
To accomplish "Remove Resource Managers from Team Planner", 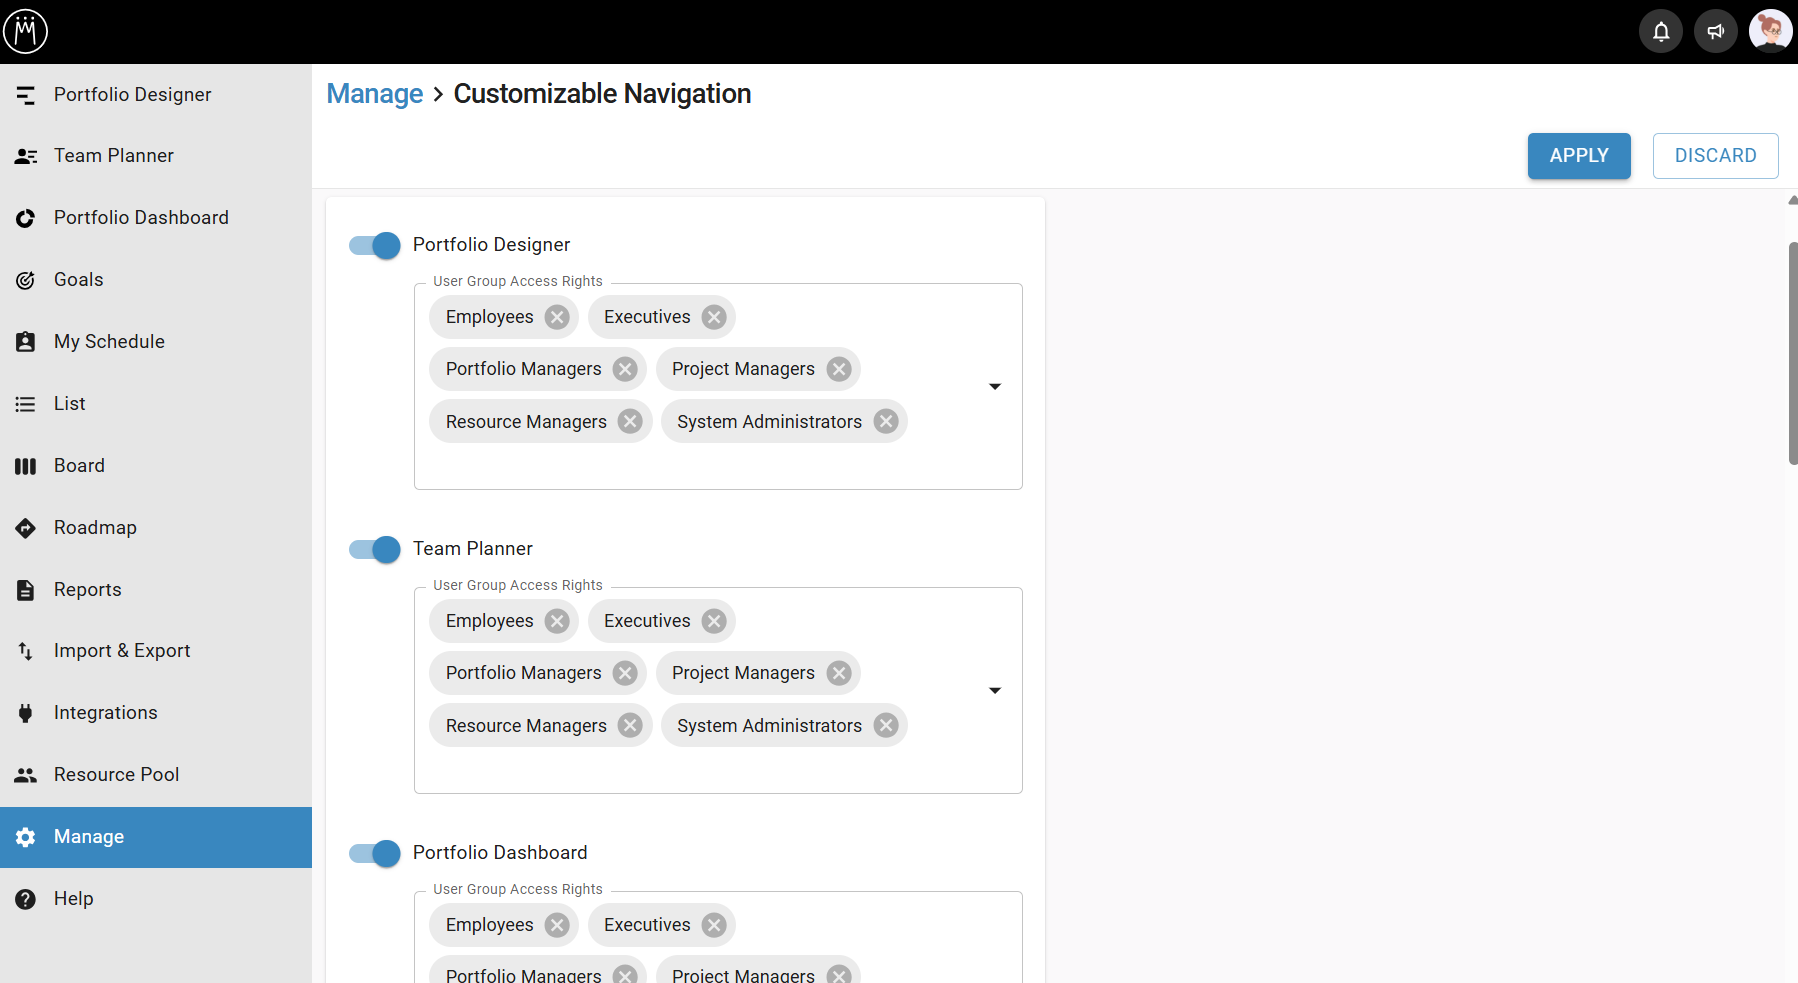I will 630,725.
